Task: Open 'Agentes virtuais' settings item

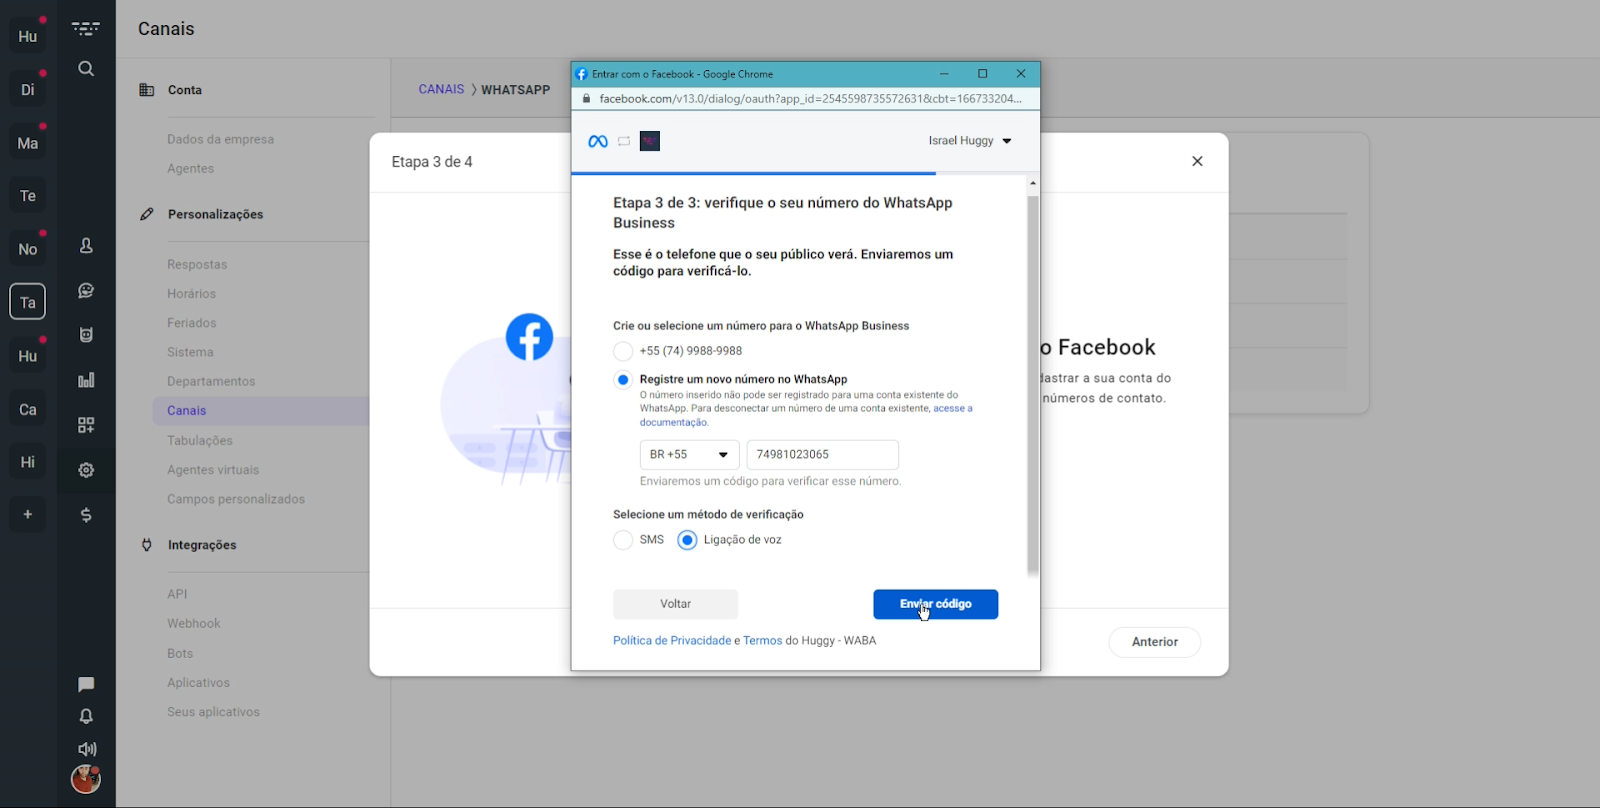Action: point(213,470)
